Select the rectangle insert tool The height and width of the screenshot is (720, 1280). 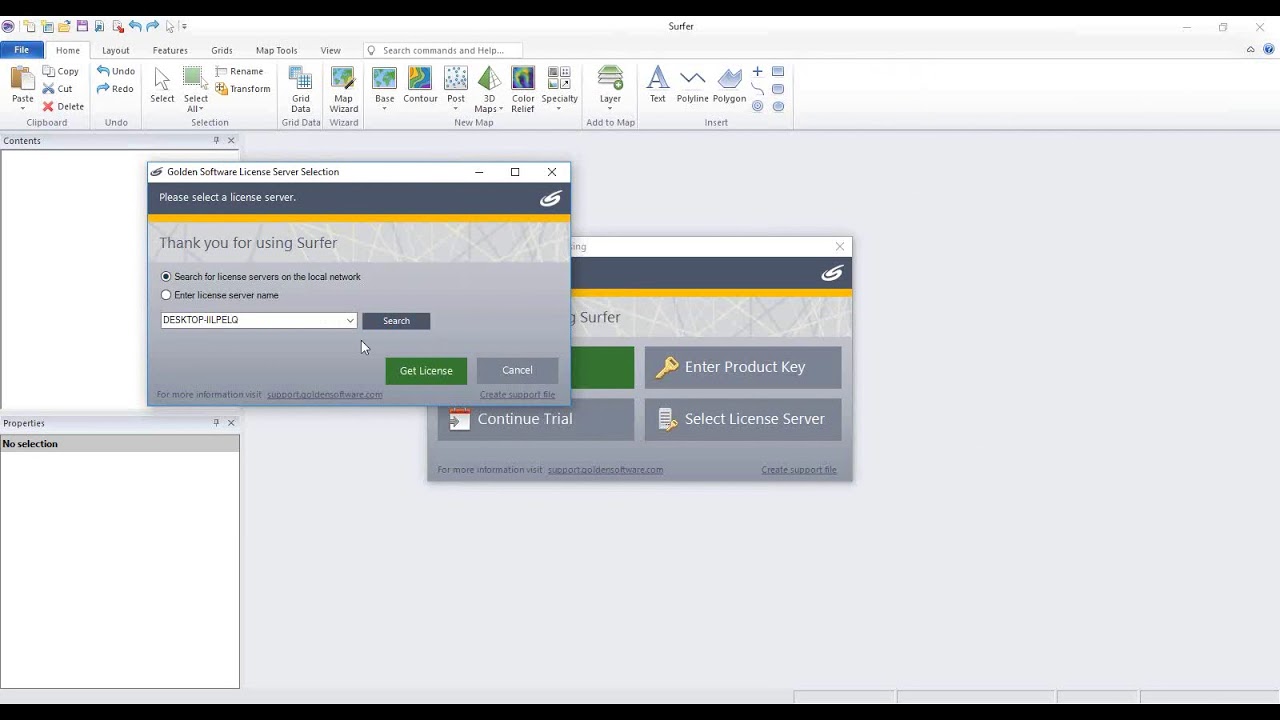click(778, 71)
